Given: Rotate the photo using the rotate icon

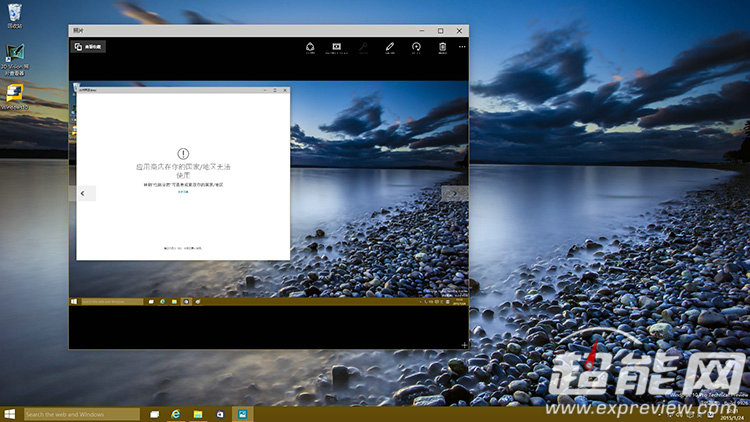Looking at the screenshot, I should [416, 46].
